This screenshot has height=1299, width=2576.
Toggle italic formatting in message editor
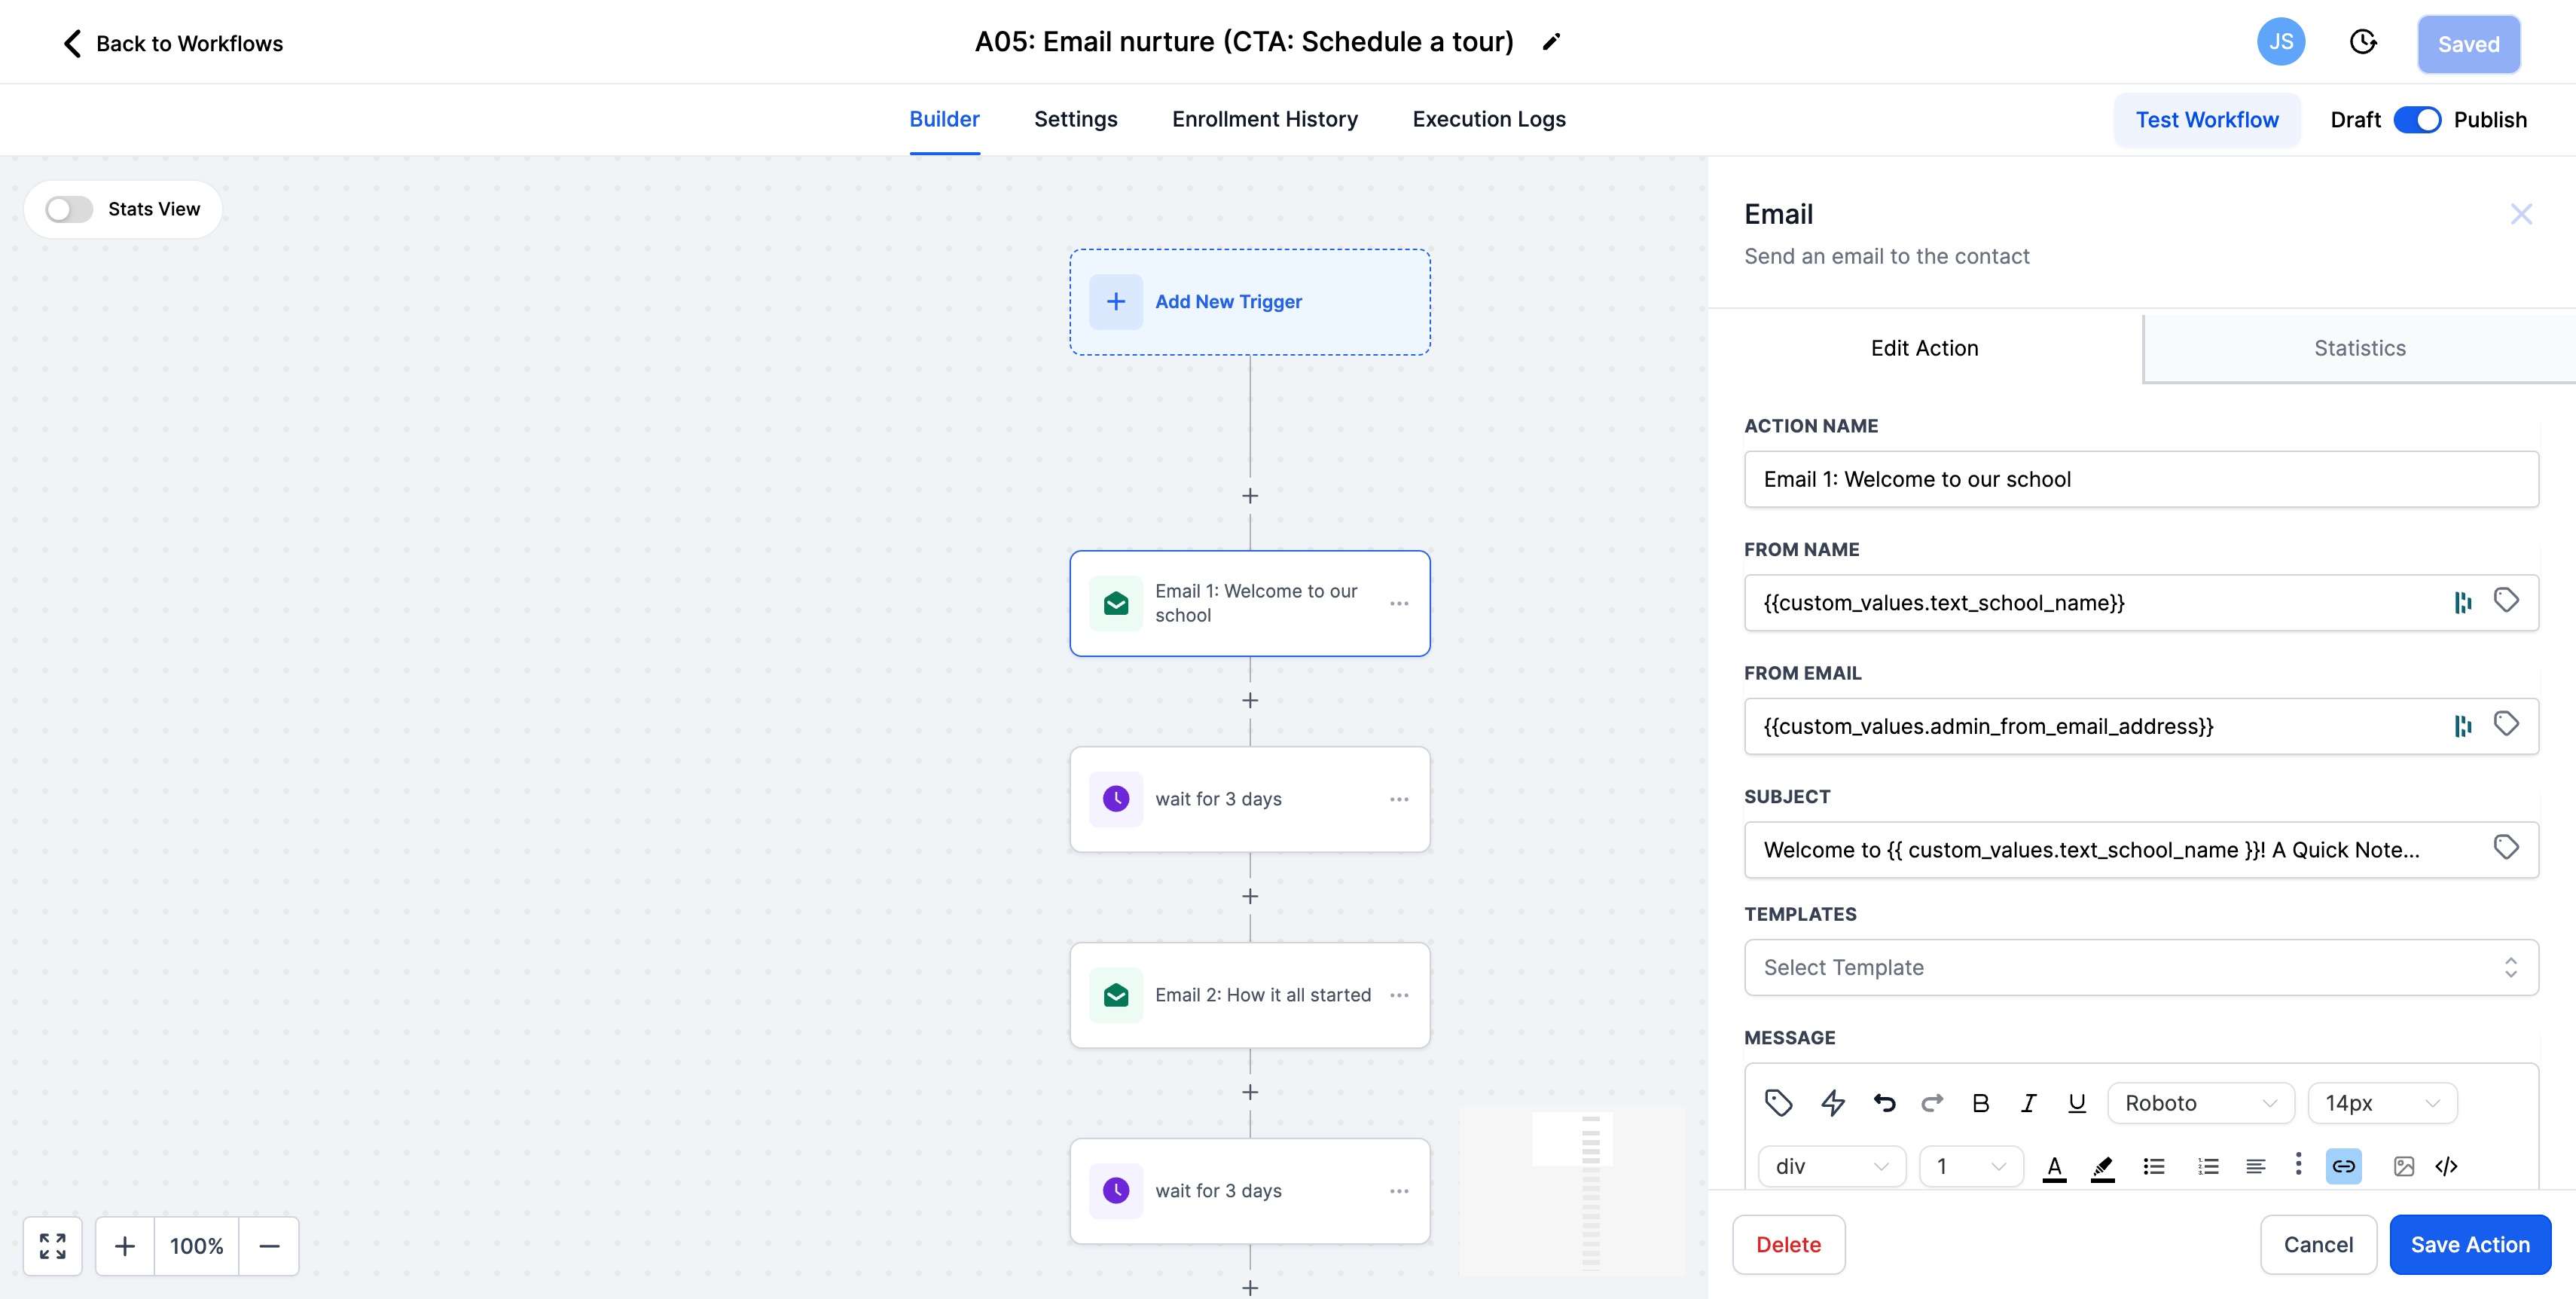[2029, 1103]
